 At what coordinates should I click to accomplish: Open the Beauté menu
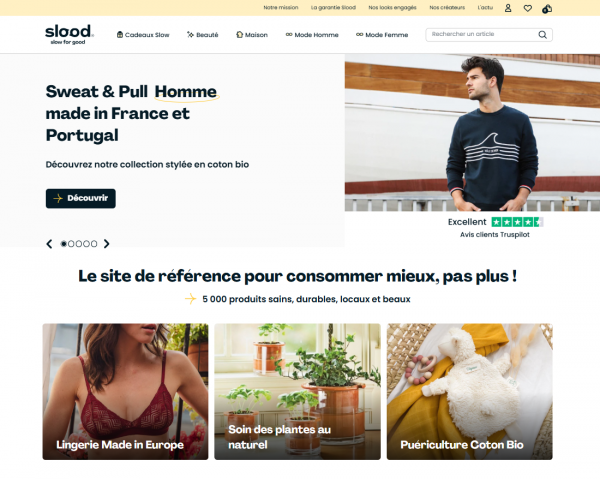202,35
